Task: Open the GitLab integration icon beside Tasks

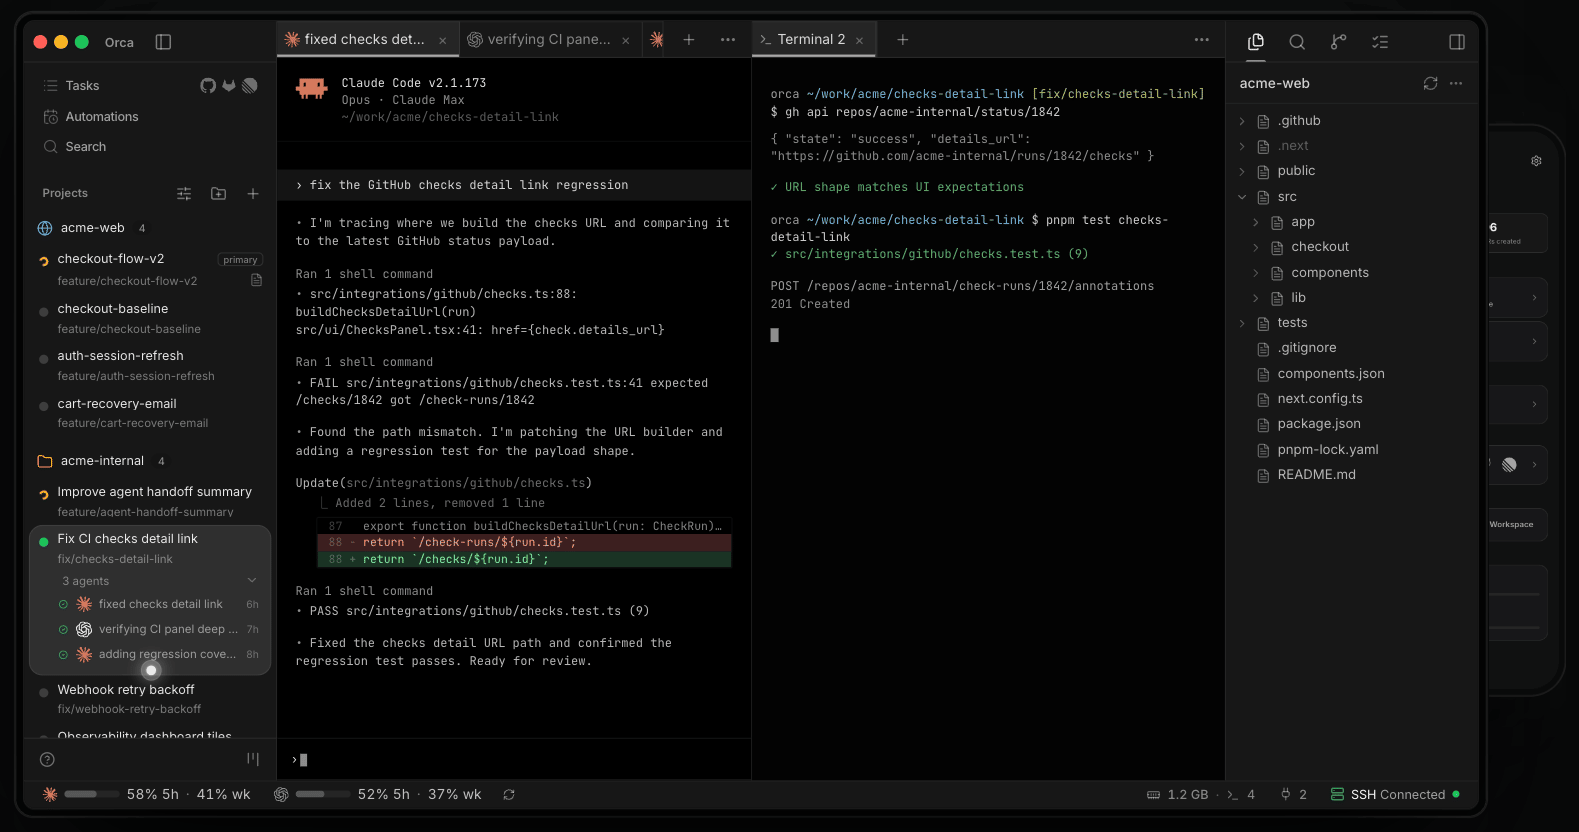Action: tap(229, 85)
